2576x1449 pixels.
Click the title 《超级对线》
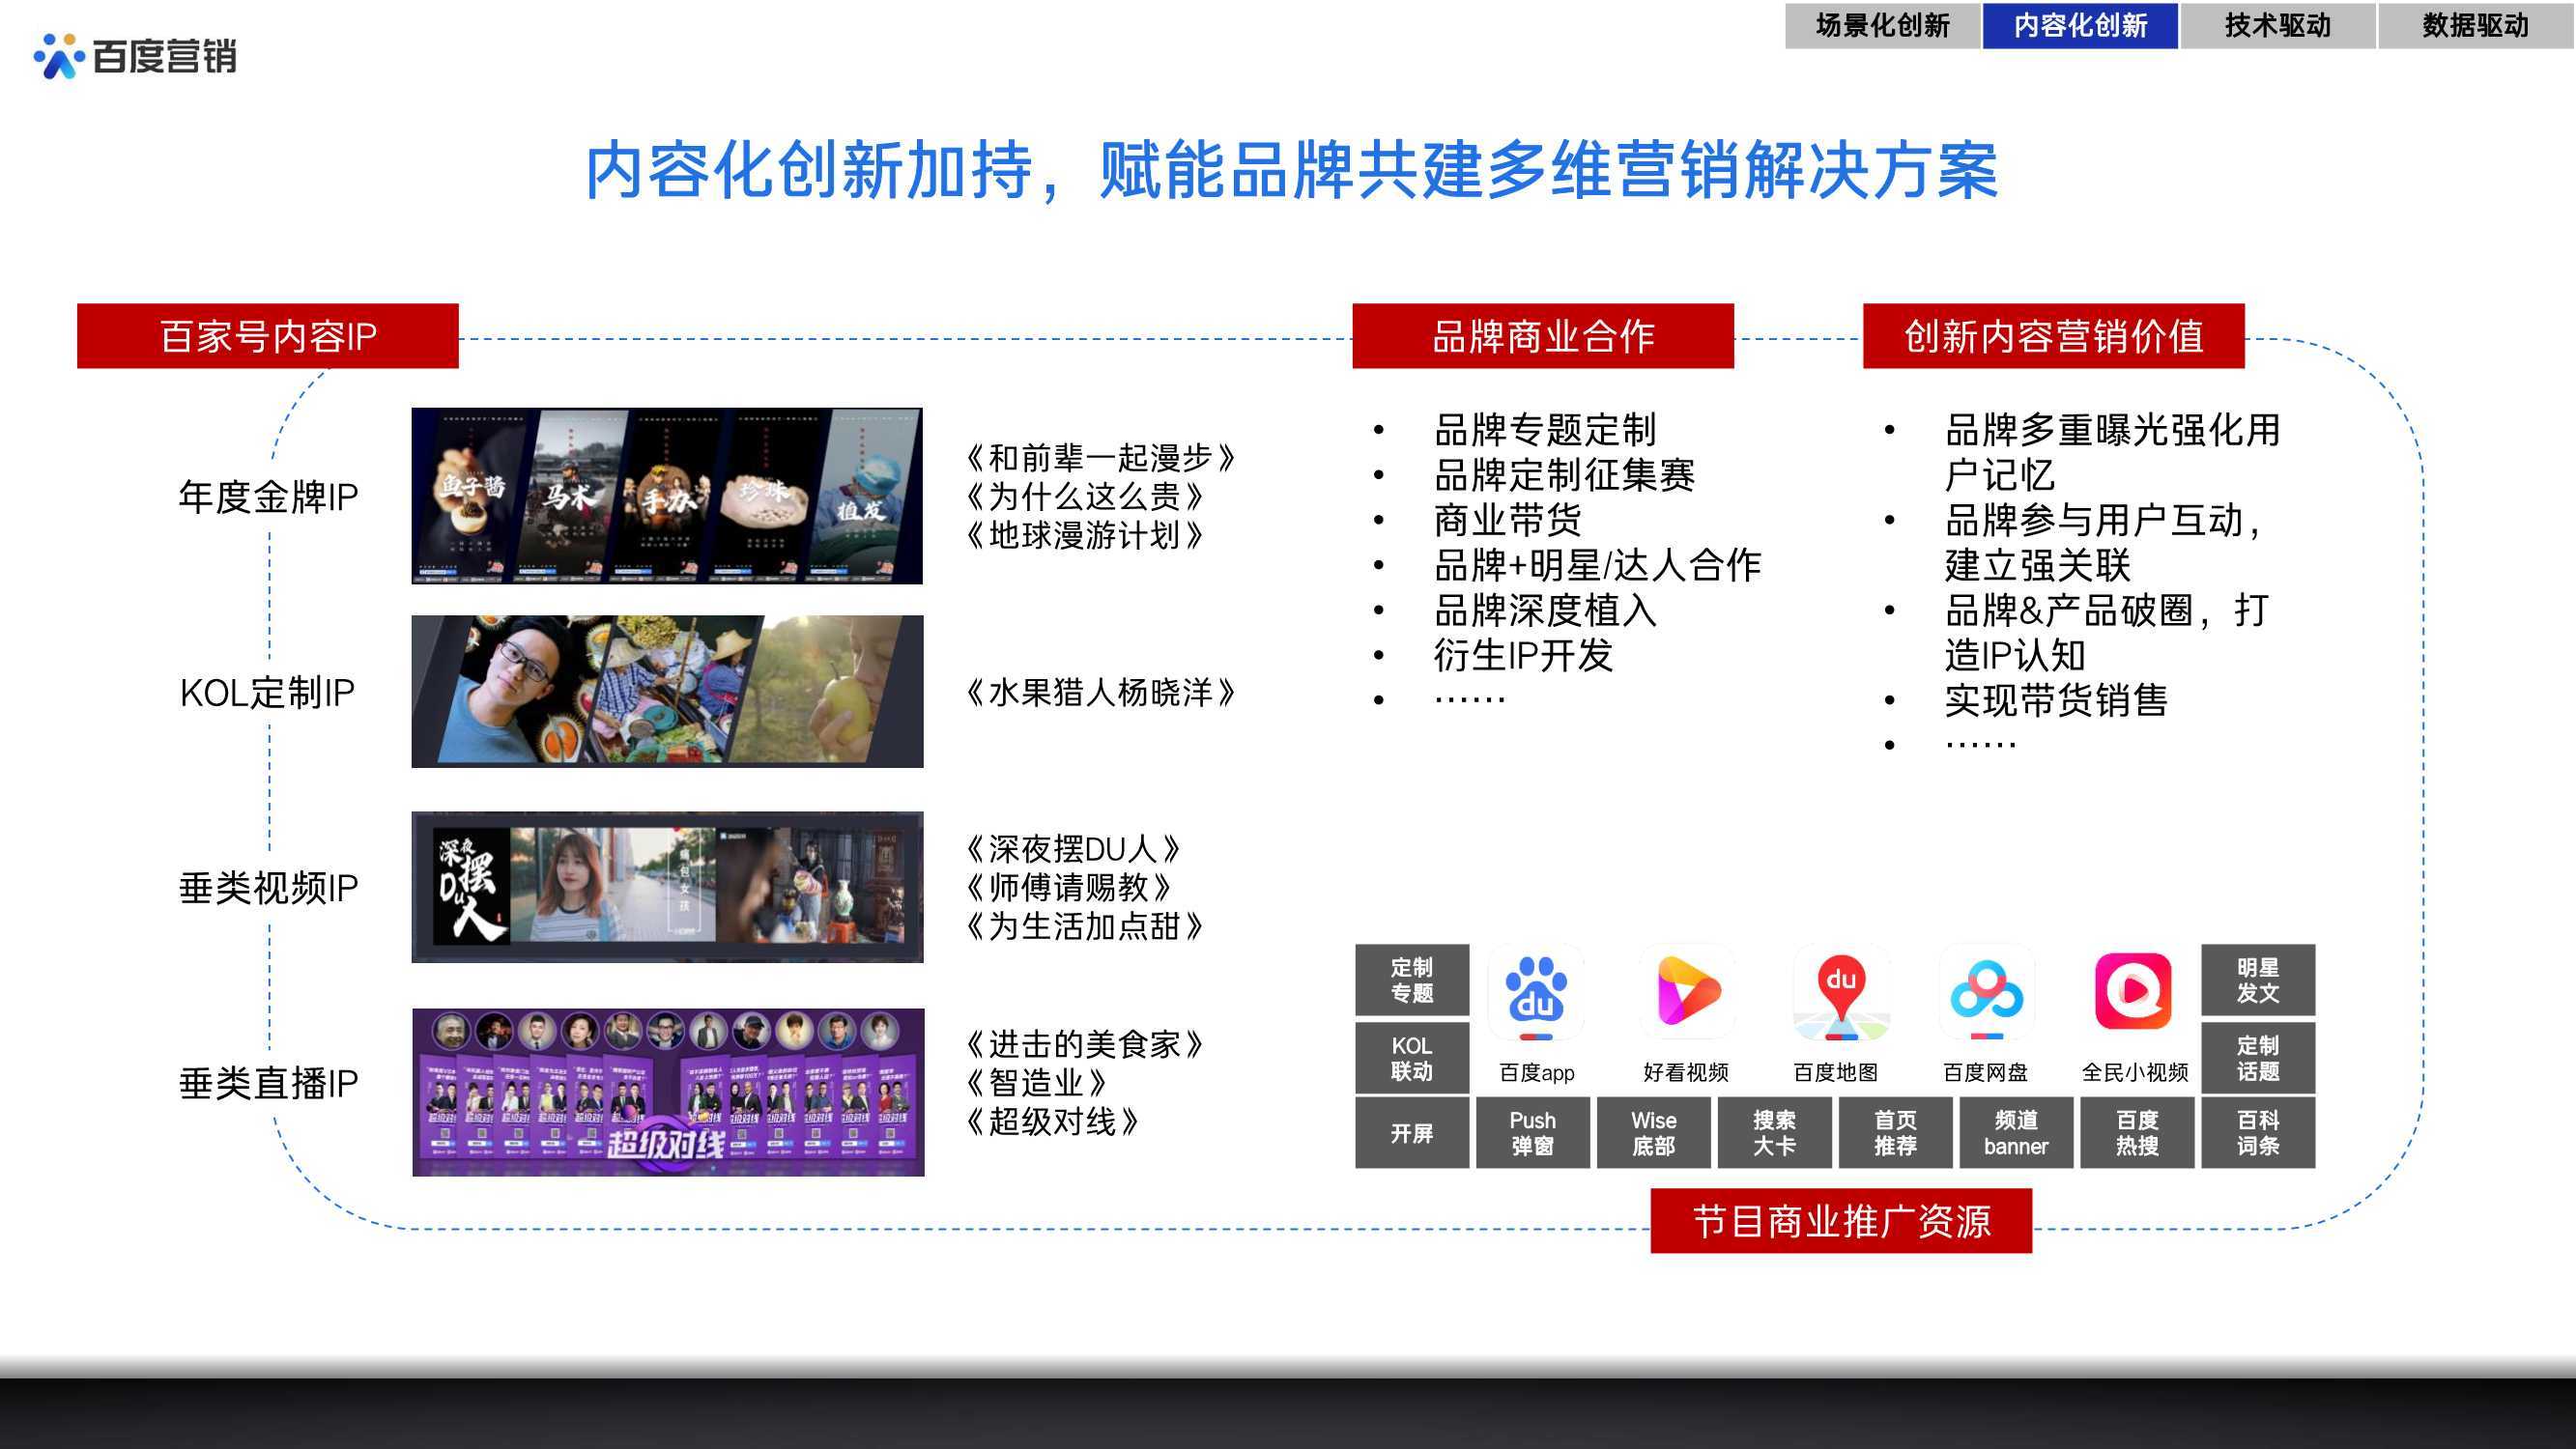point(1052,1122)
